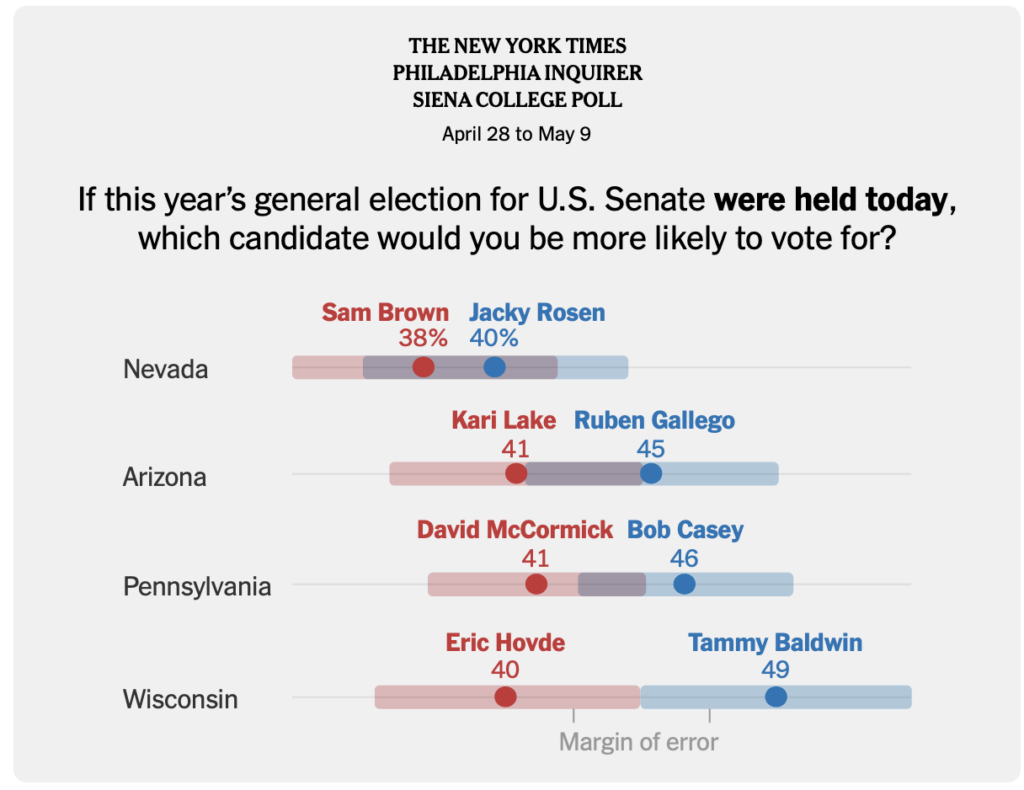Screen dimensions: 1024x790
Task: Select Tammy Baldwin's blue poll dot
Action: [x=775, y=697]
